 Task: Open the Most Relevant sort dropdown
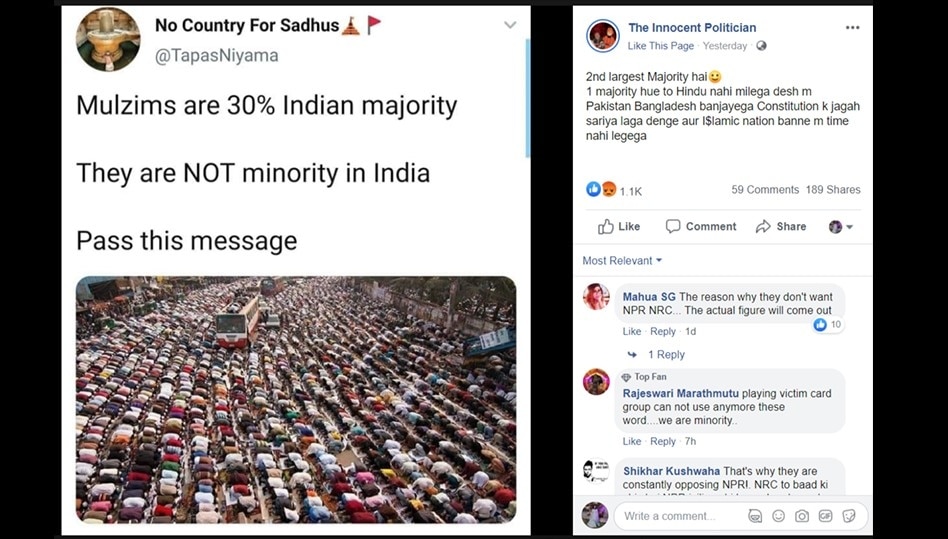[x=622, y=261]
